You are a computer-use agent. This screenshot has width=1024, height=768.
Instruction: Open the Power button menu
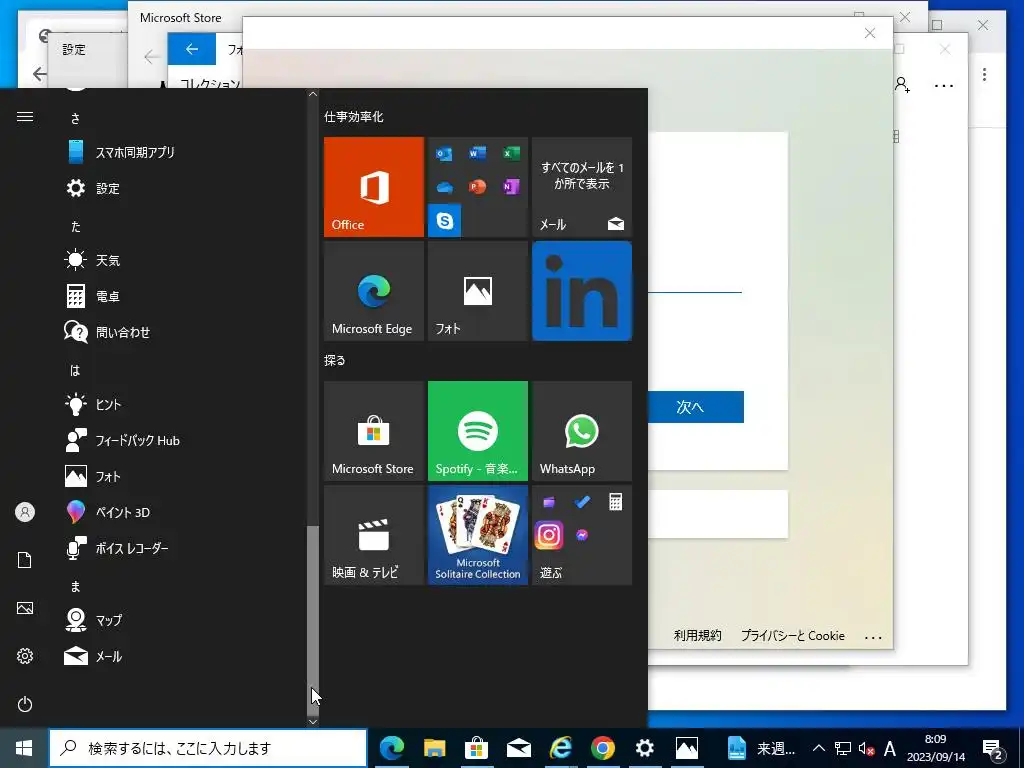pos(25,704)
